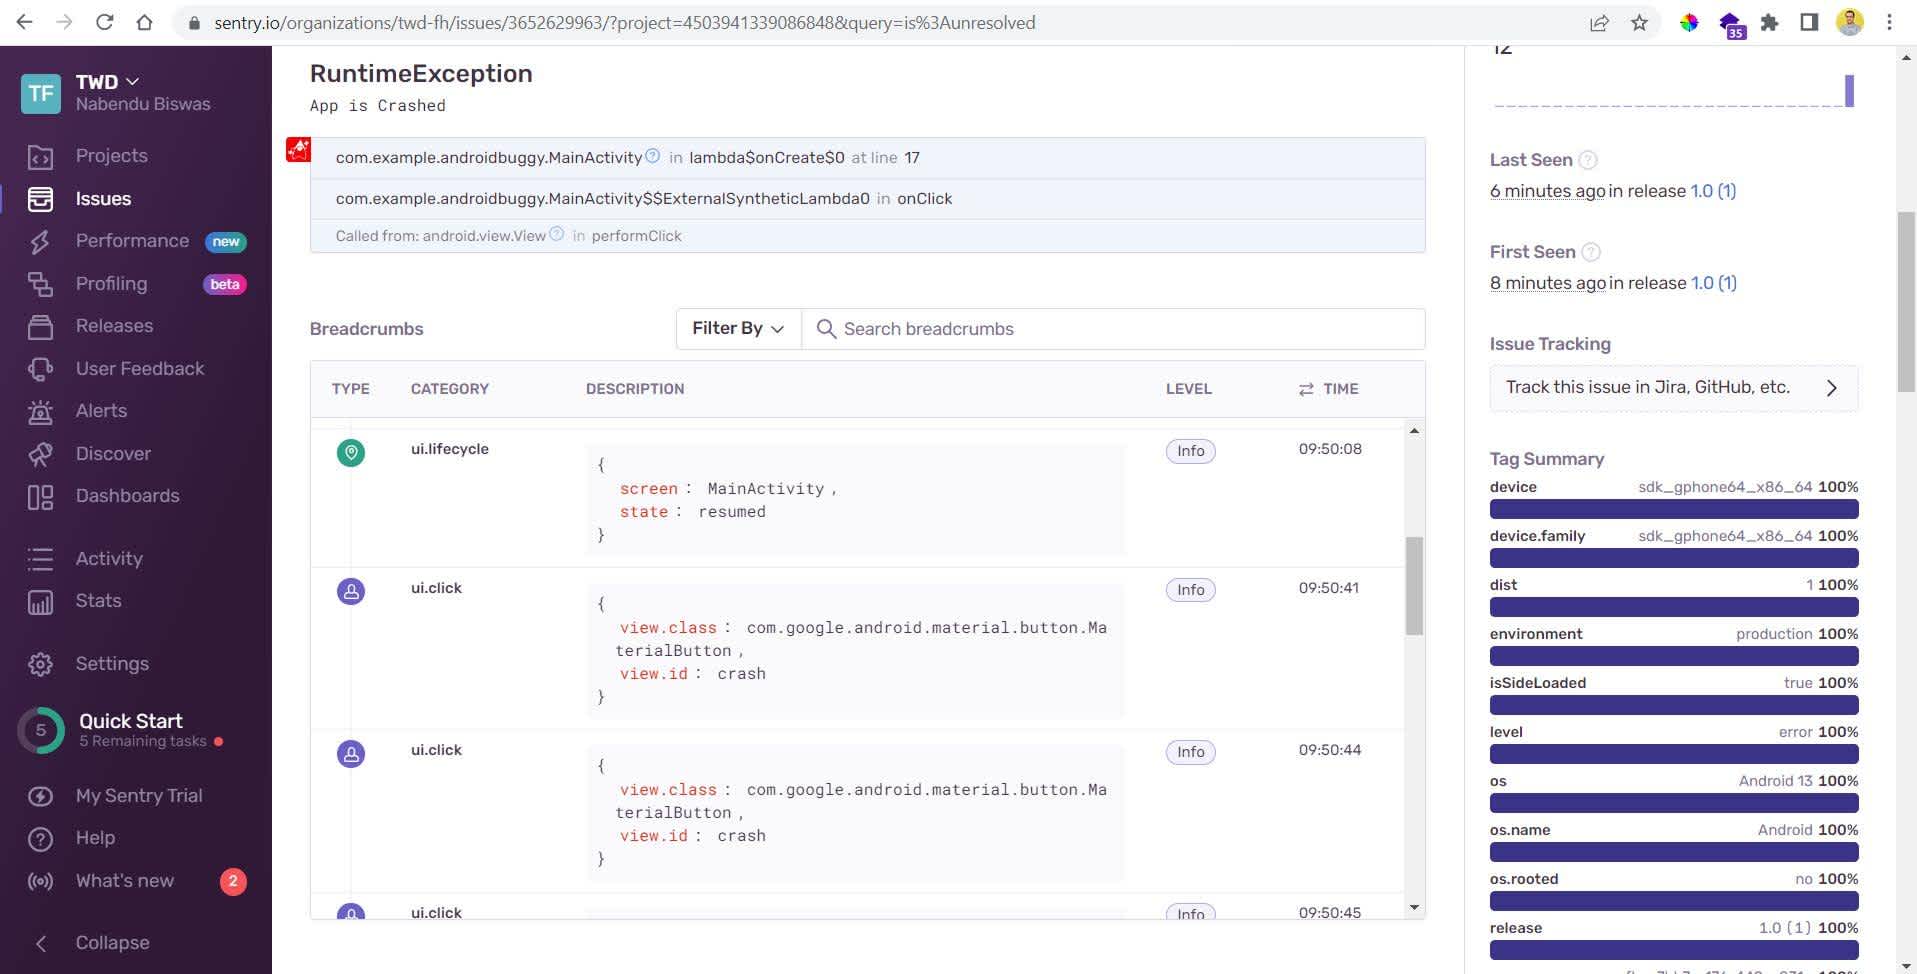Open the Stats chart icon
Screen dimensions: 1917x974
click(40, 602)
